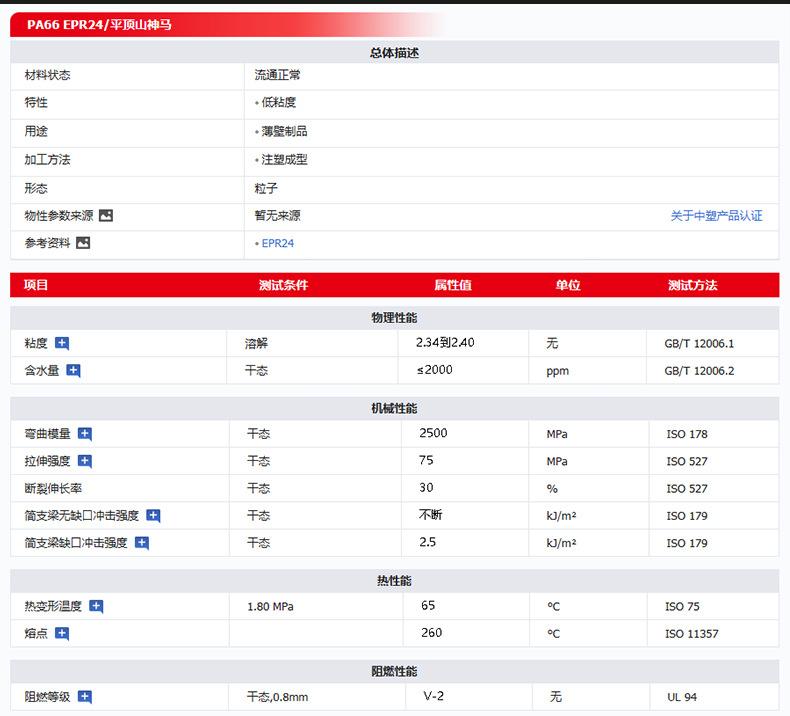Image resolution: width=790 pixels, height=716 pixels.
Task: Expand the plus icon next to 阻燃等级
Action: coord(85,697)
